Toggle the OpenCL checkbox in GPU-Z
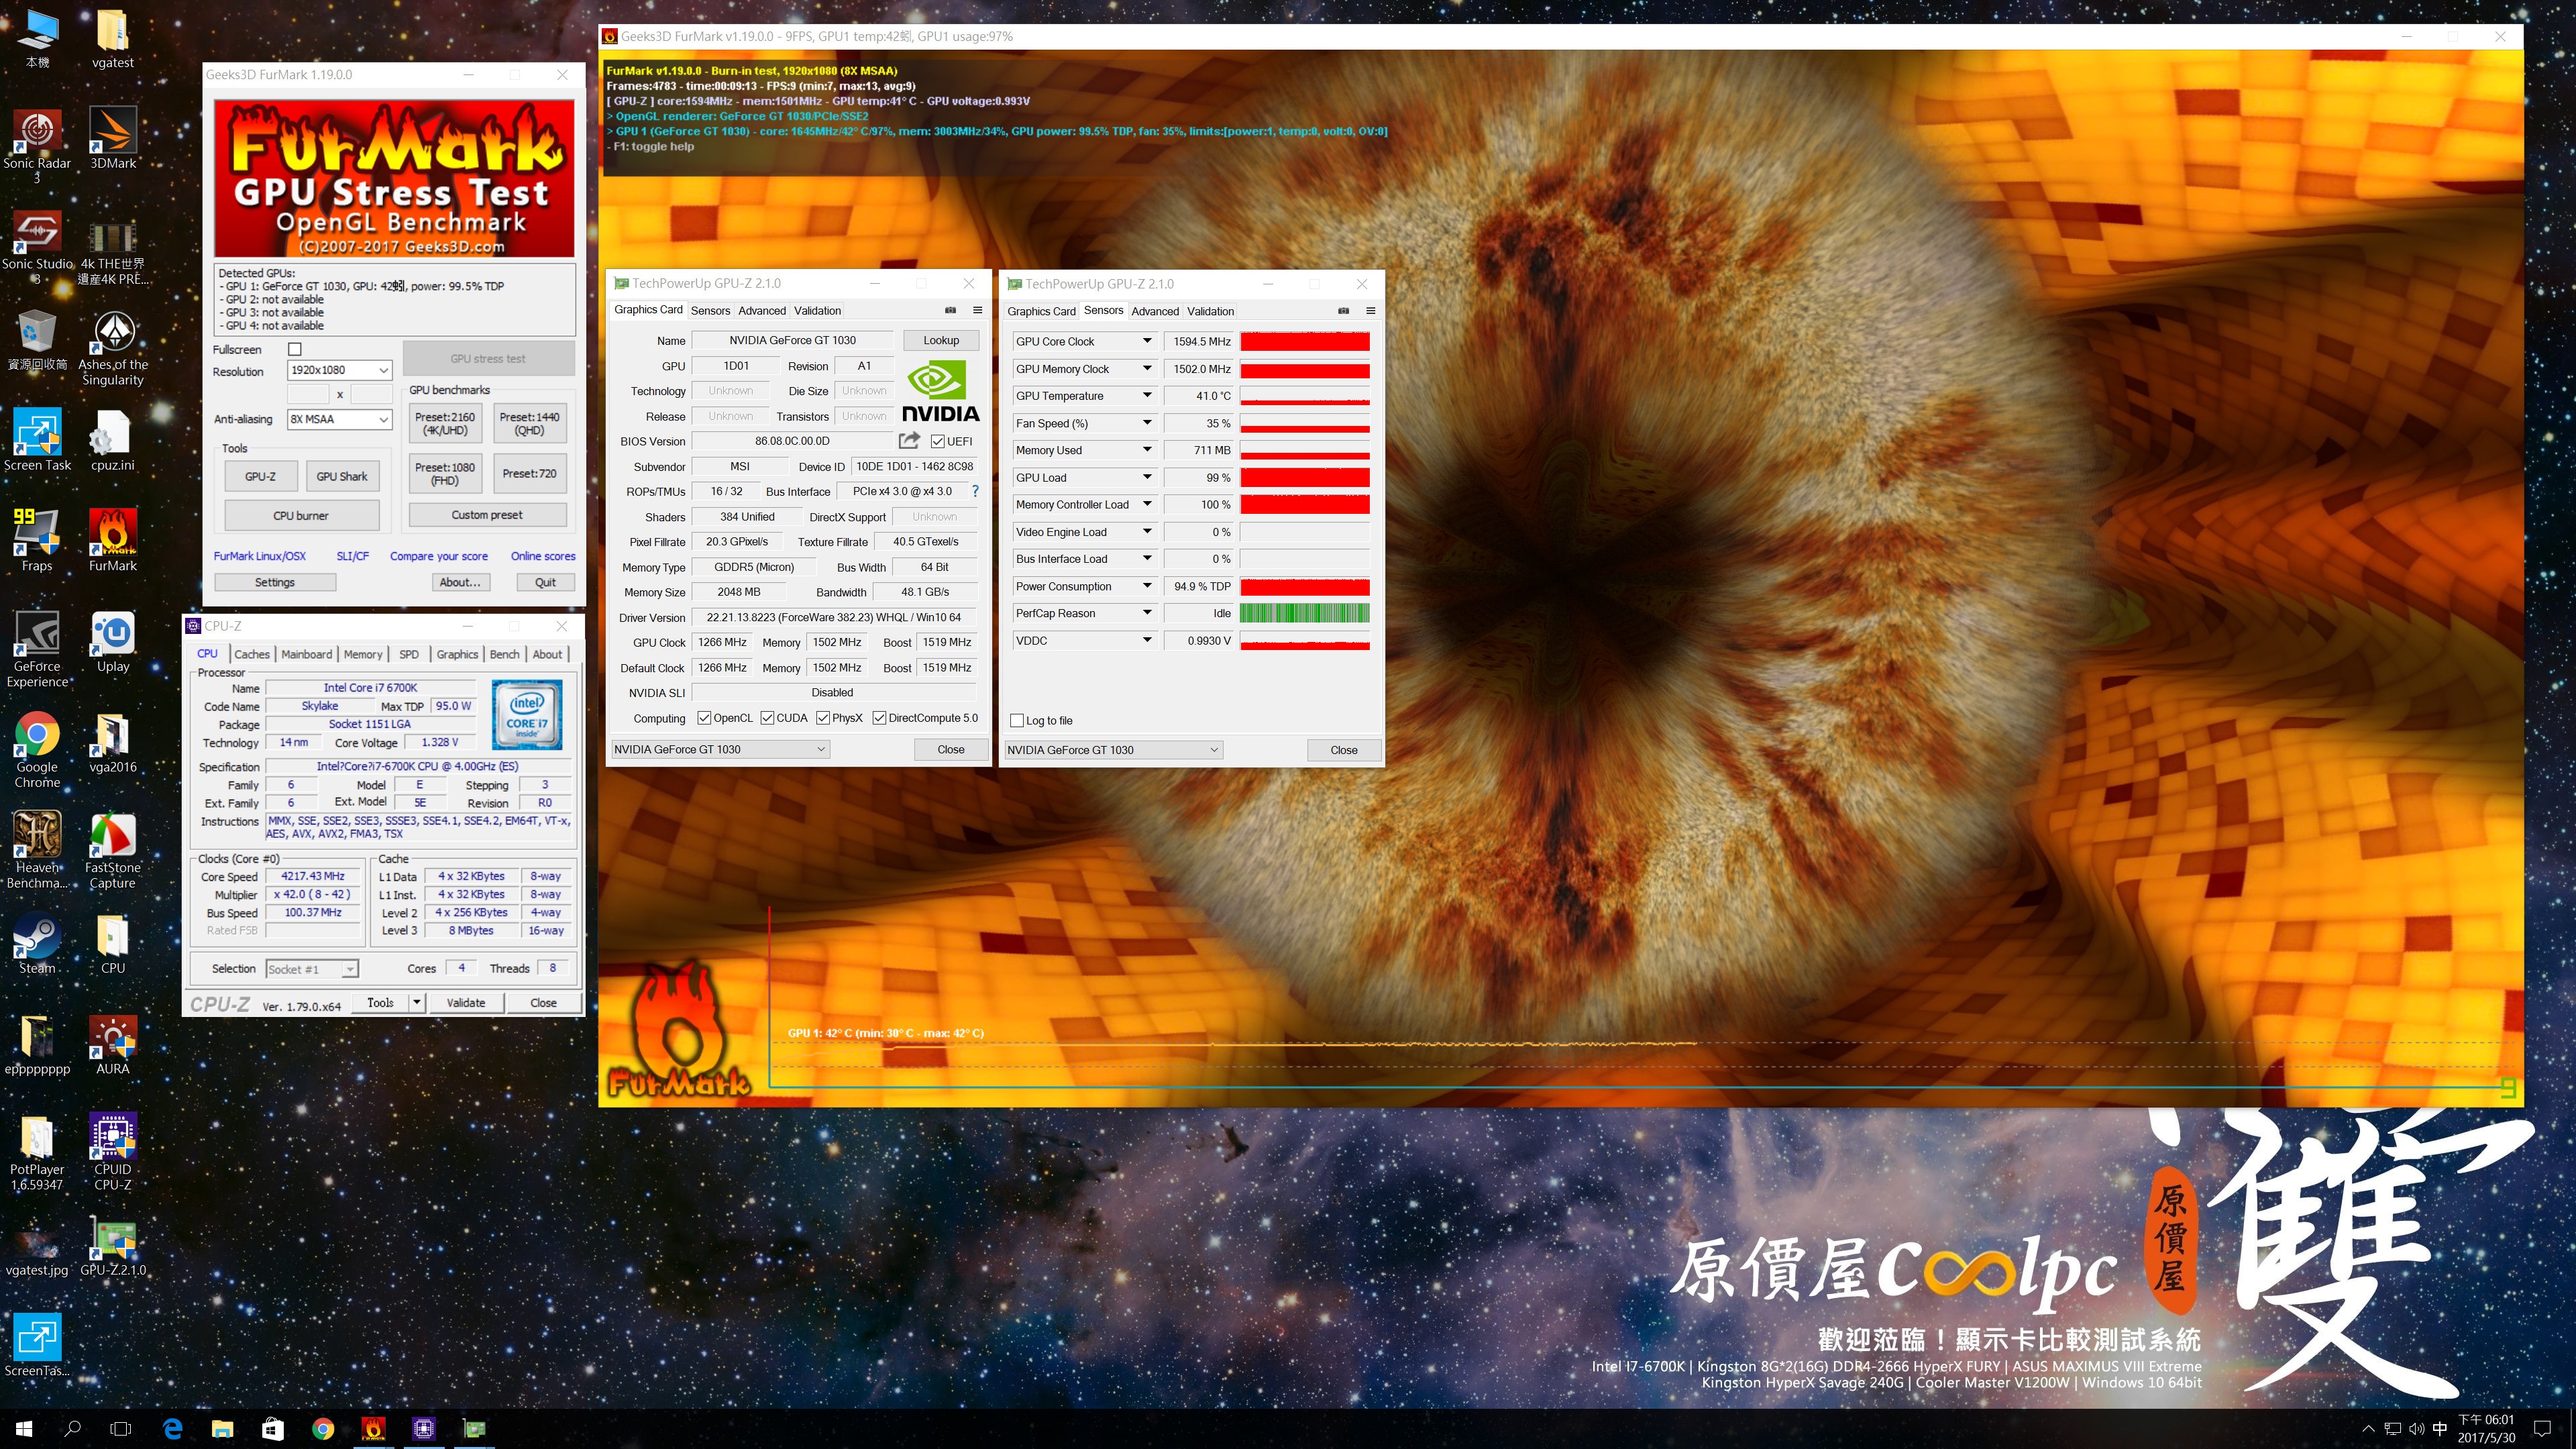 pos(704,718)
